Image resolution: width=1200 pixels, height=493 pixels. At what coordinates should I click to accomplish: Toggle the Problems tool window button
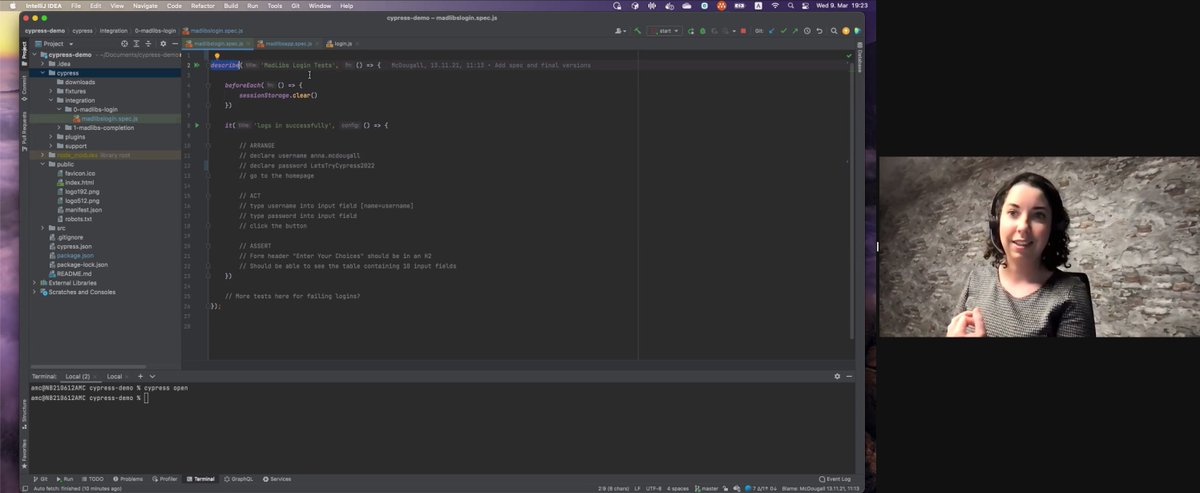click(x=129, y=479)
